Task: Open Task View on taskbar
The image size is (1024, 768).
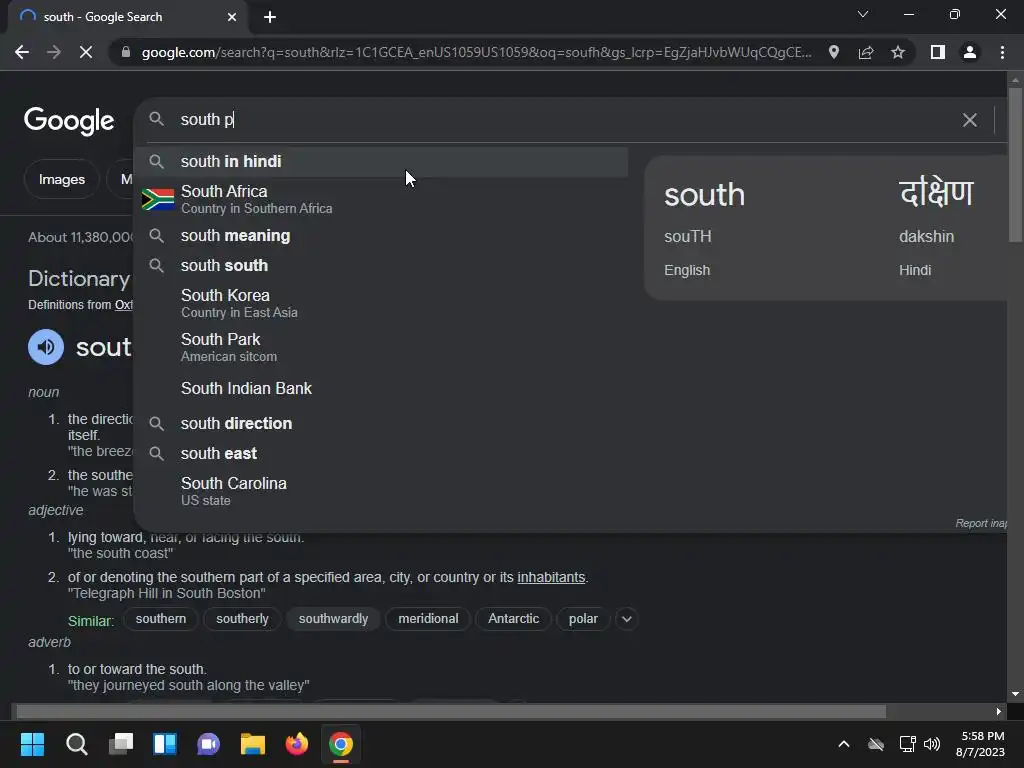Action: click(x=121, y=744)
